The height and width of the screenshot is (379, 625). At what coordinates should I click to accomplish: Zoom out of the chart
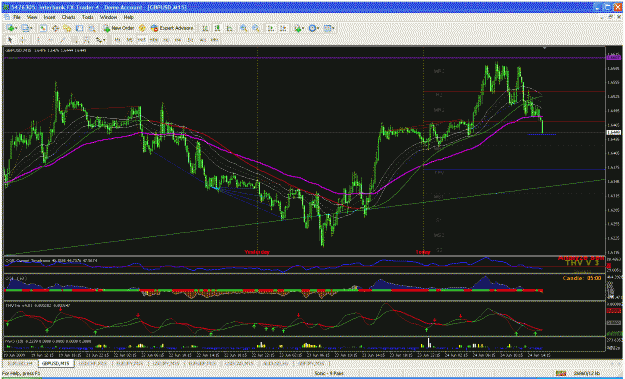point(256,28)
